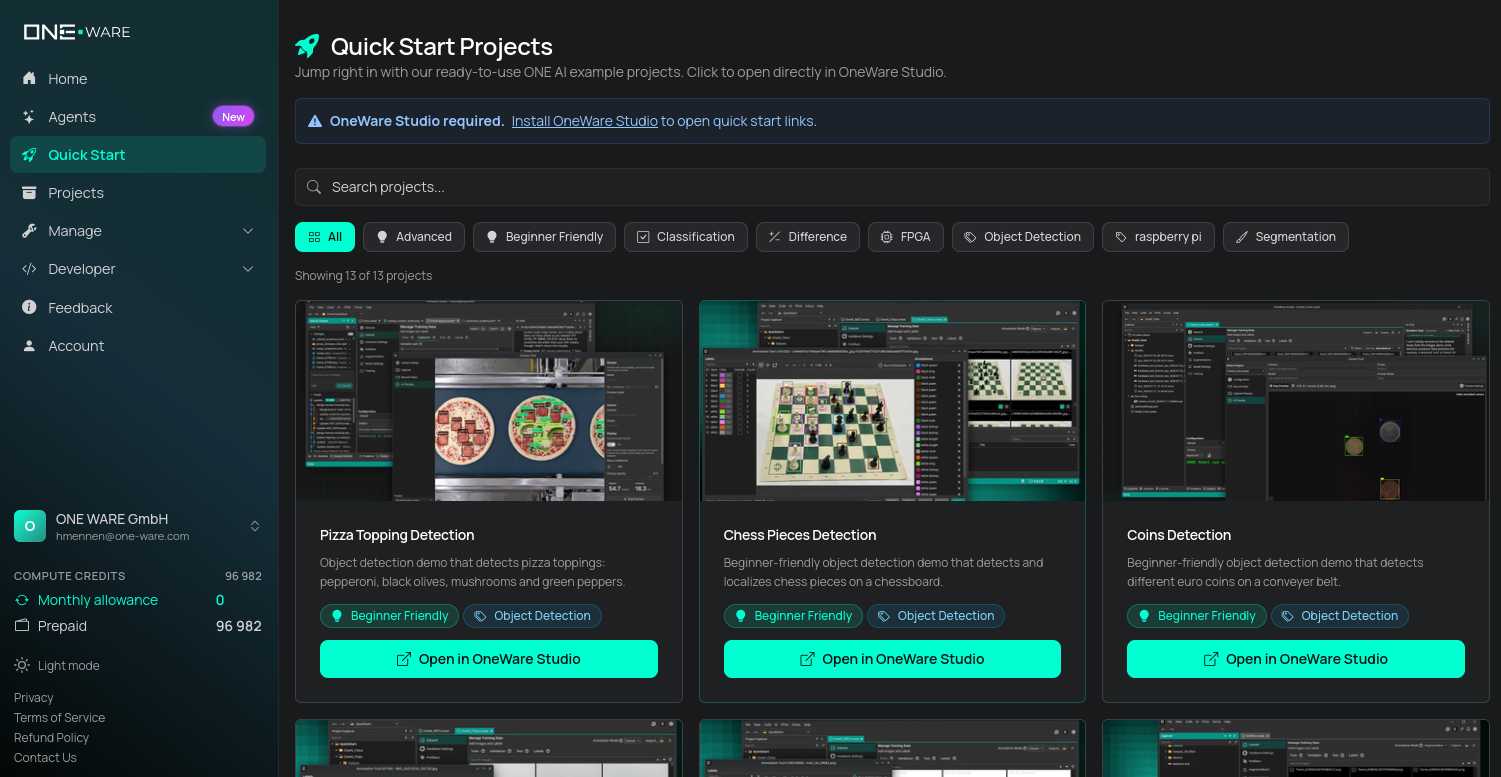Click the sun icon for Light mode
This screenshot has width=1501, height=777.
[22, 666]
